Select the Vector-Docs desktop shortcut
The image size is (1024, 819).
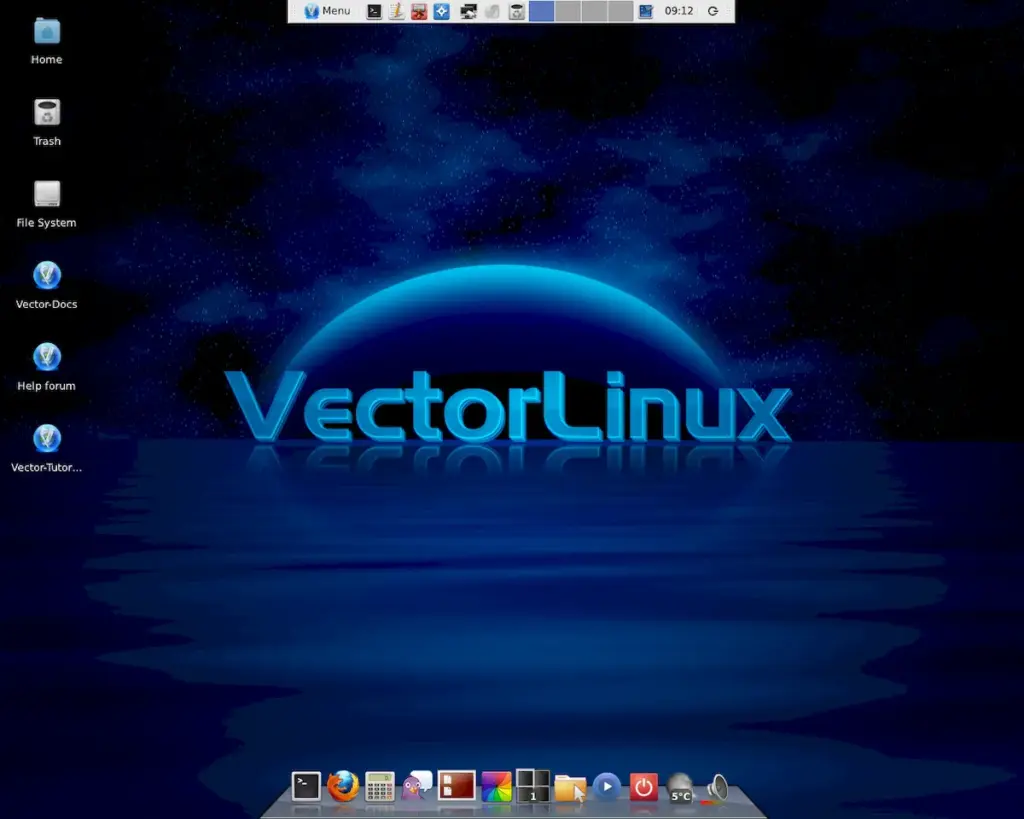pos(46,286)
